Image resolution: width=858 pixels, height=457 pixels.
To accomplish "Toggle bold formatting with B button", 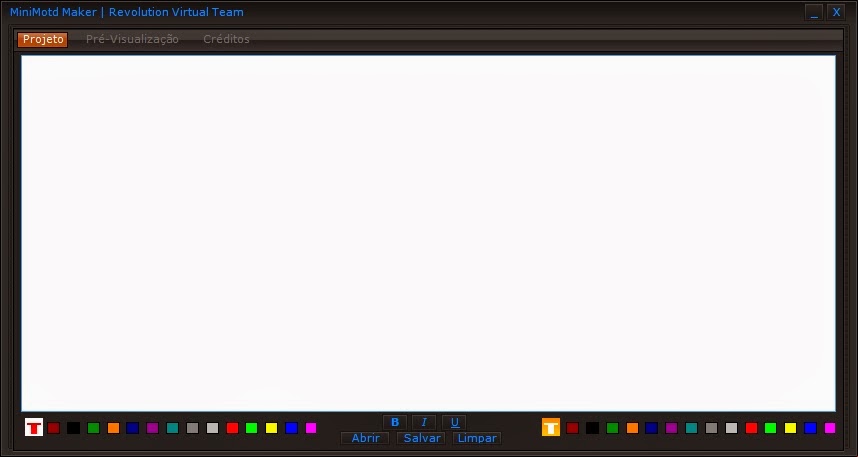I will click(395, 423).
